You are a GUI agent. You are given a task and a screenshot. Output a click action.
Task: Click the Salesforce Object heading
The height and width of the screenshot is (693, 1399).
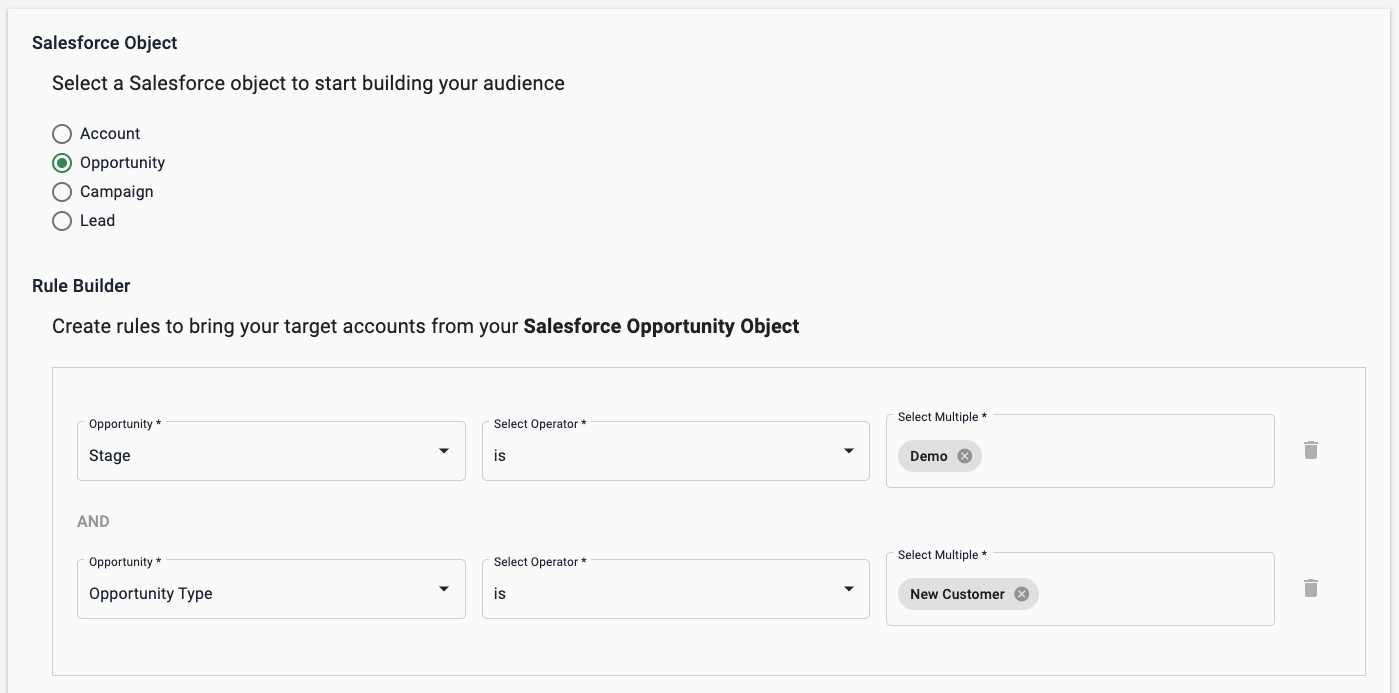tap(105, 43)
